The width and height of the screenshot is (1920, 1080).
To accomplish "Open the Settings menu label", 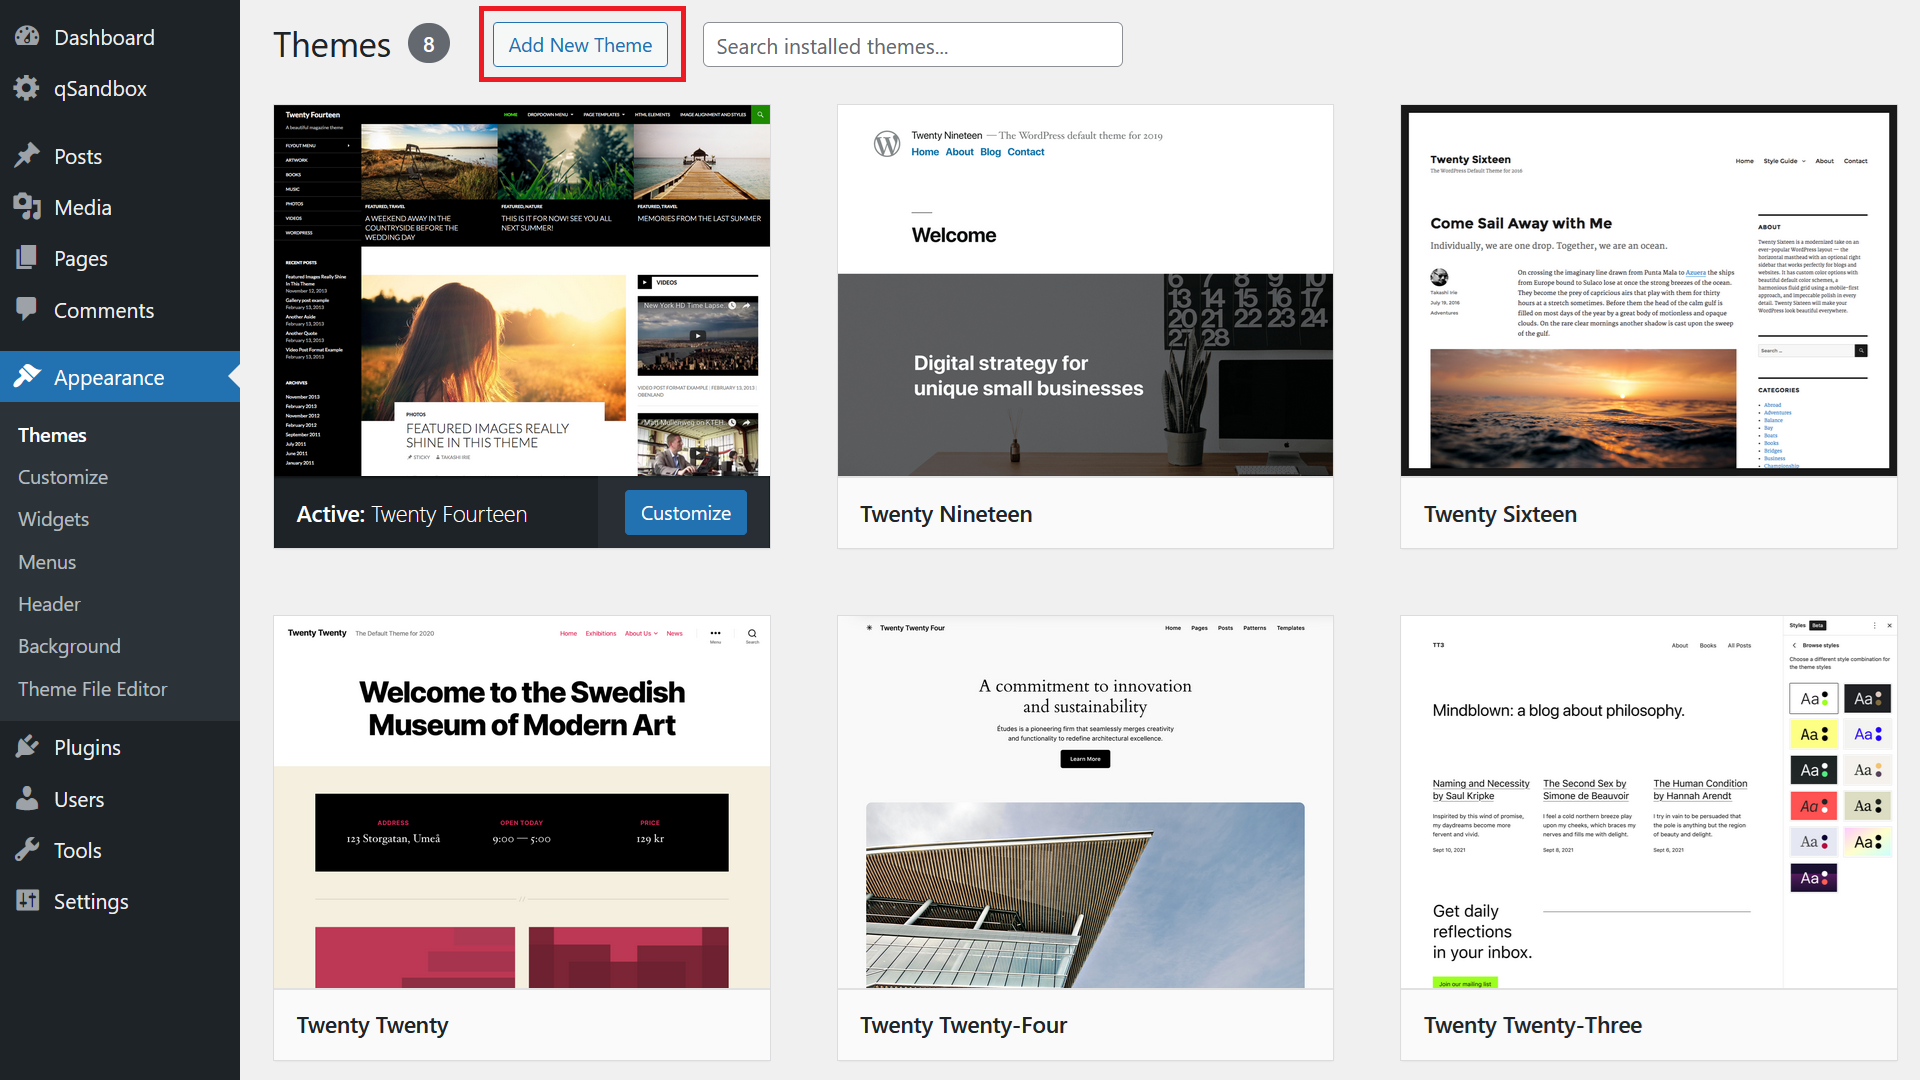I will [91, 902].
